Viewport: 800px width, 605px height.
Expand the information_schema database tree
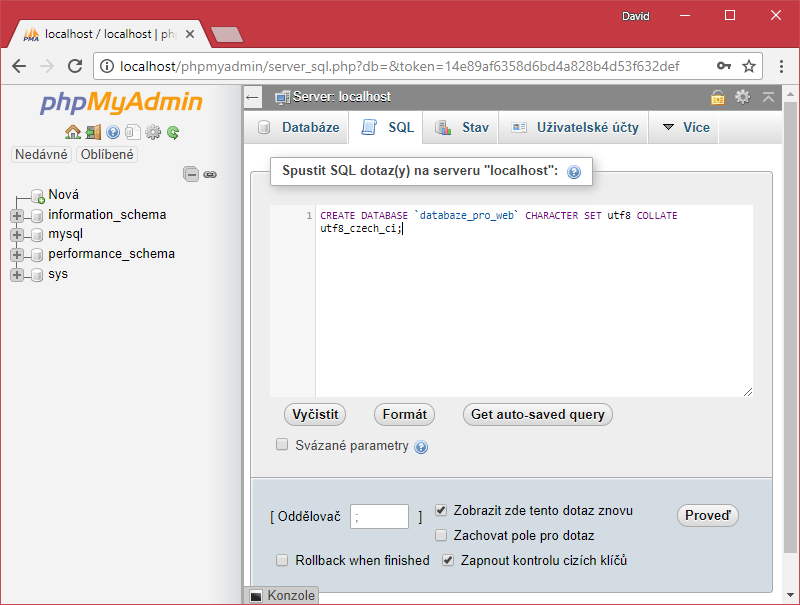click(x=17, y=215)
